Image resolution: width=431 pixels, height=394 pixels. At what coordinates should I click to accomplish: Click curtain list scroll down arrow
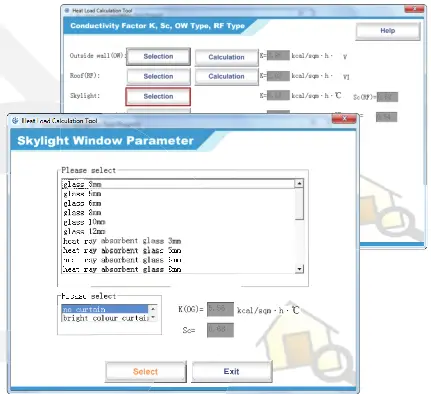[153, 318]
